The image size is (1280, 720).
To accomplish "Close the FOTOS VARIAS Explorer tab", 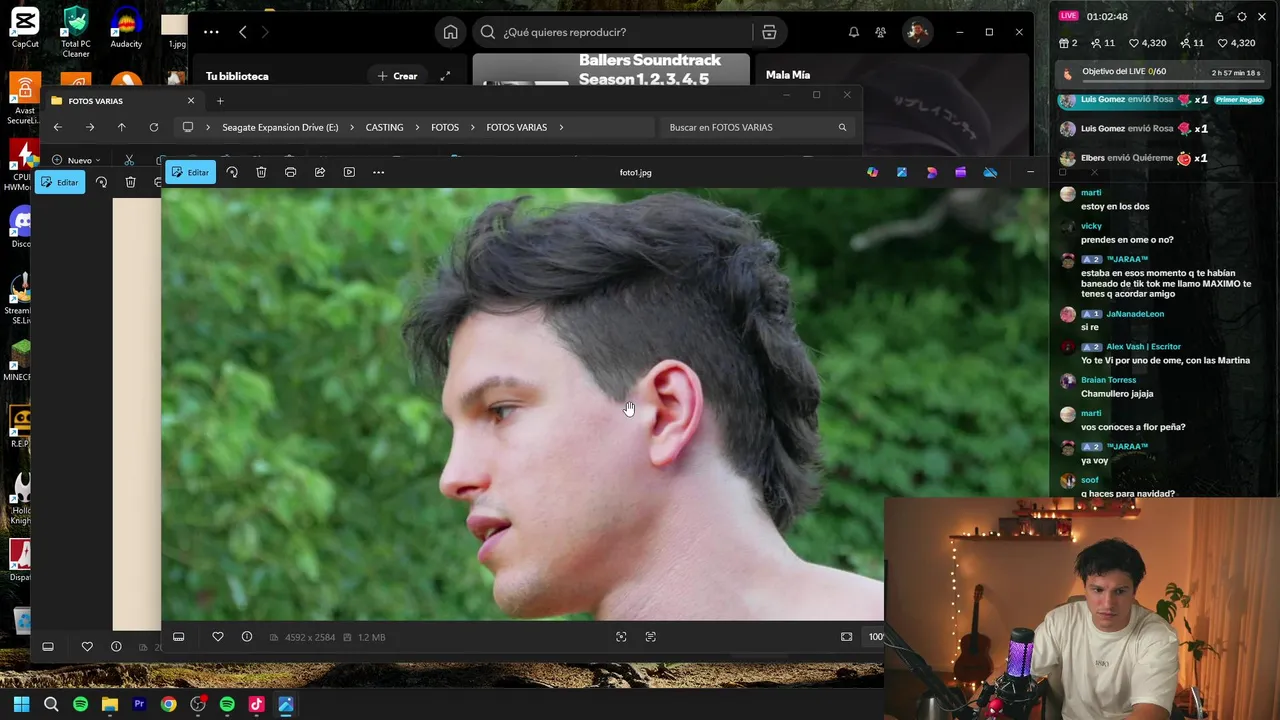I will [191, 101].
